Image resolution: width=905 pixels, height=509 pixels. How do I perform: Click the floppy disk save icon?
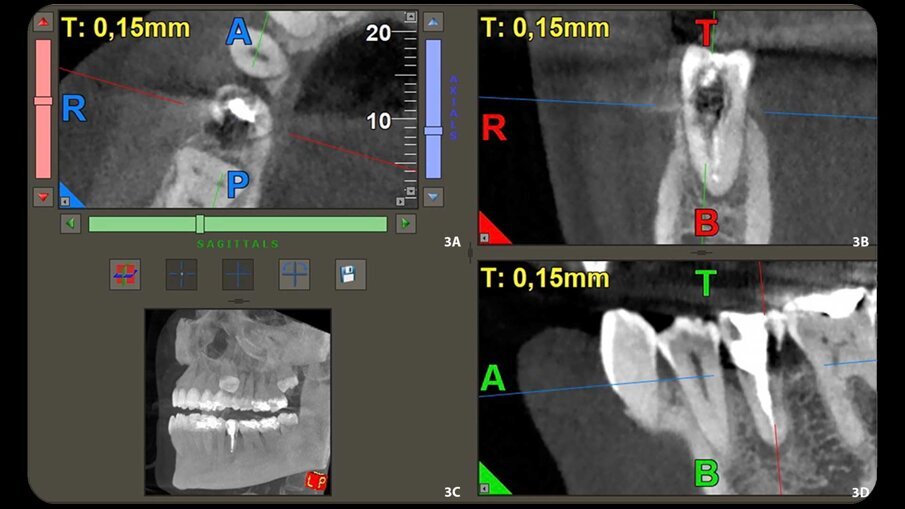(350, 274)
